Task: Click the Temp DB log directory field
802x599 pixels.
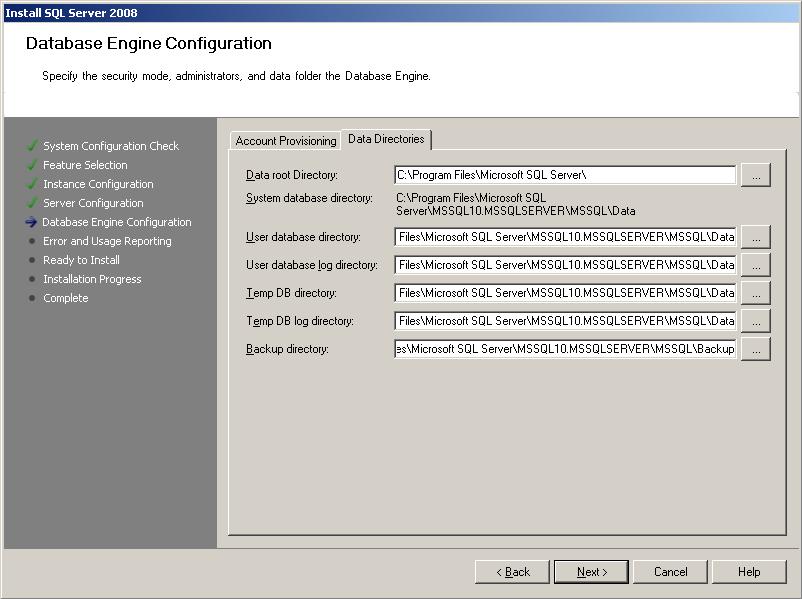Action: tap(565, 321)
